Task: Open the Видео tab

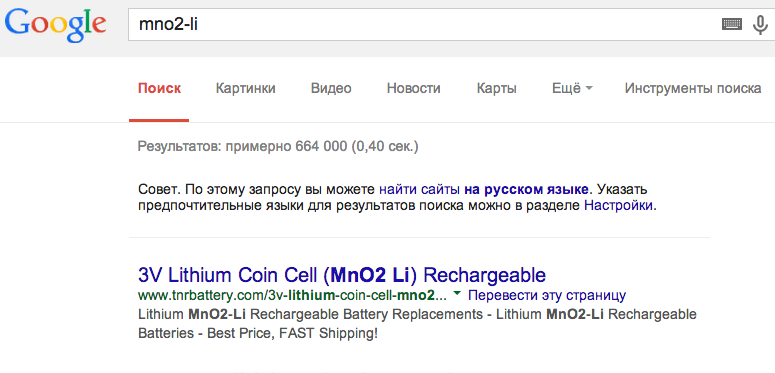Action: (331, 88)
